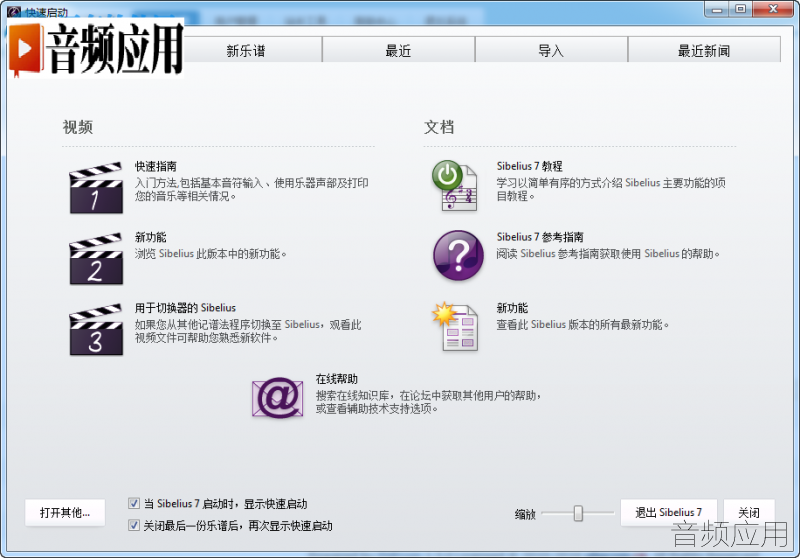Viewport: 800px width, 558px height.
Task: Open the online help @ envelope icon
Action: 278,397
